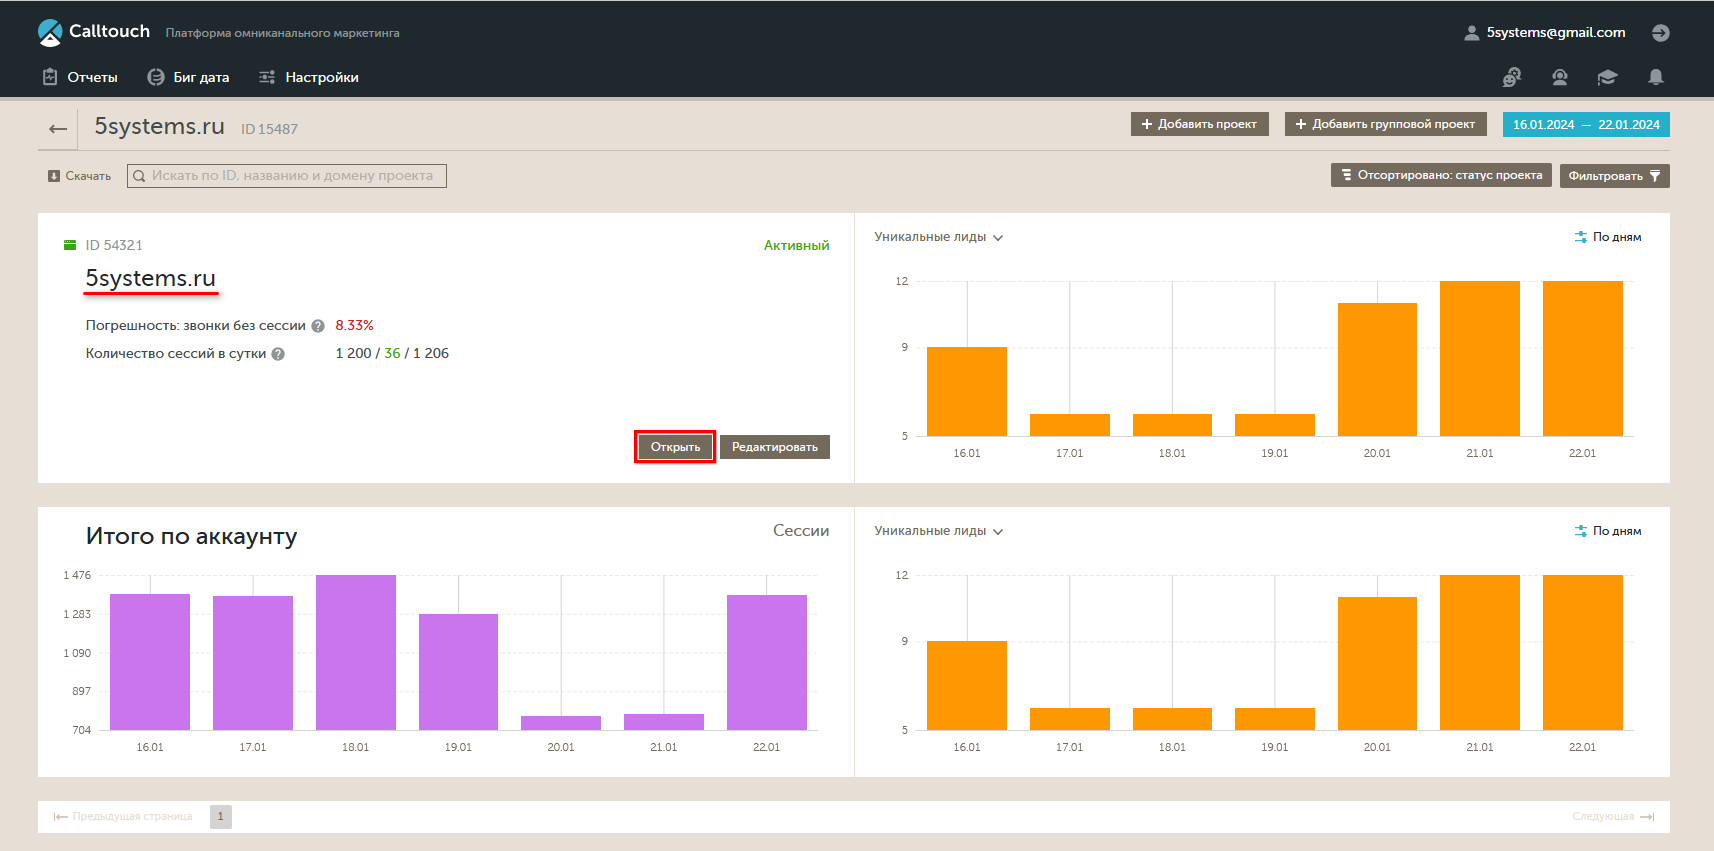Image resolution: width=1714 pixels, height=851 pixels.
Task: Click the 5systems.ru page title
Action: (159, 126)
